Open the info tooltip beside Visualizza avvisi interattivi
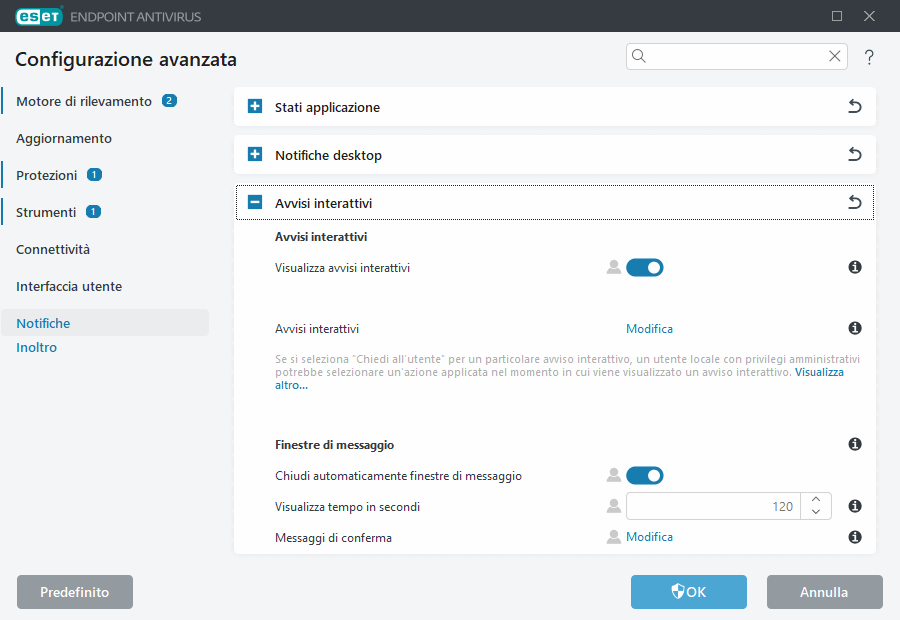900x620 pixels. pyautogui.click(x=855, y=267)
